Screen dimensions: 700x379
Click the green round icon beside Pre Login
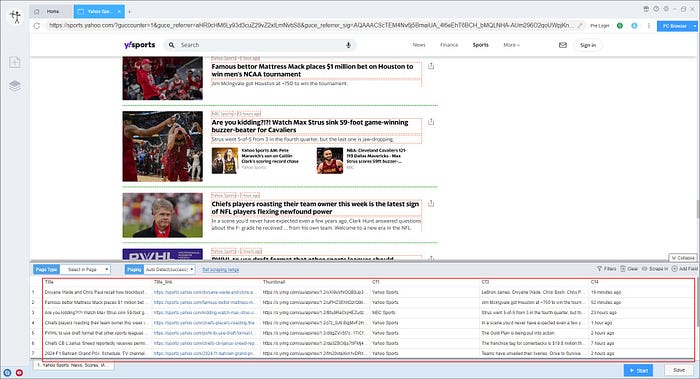pyautogui.click(x=620, y=26)
